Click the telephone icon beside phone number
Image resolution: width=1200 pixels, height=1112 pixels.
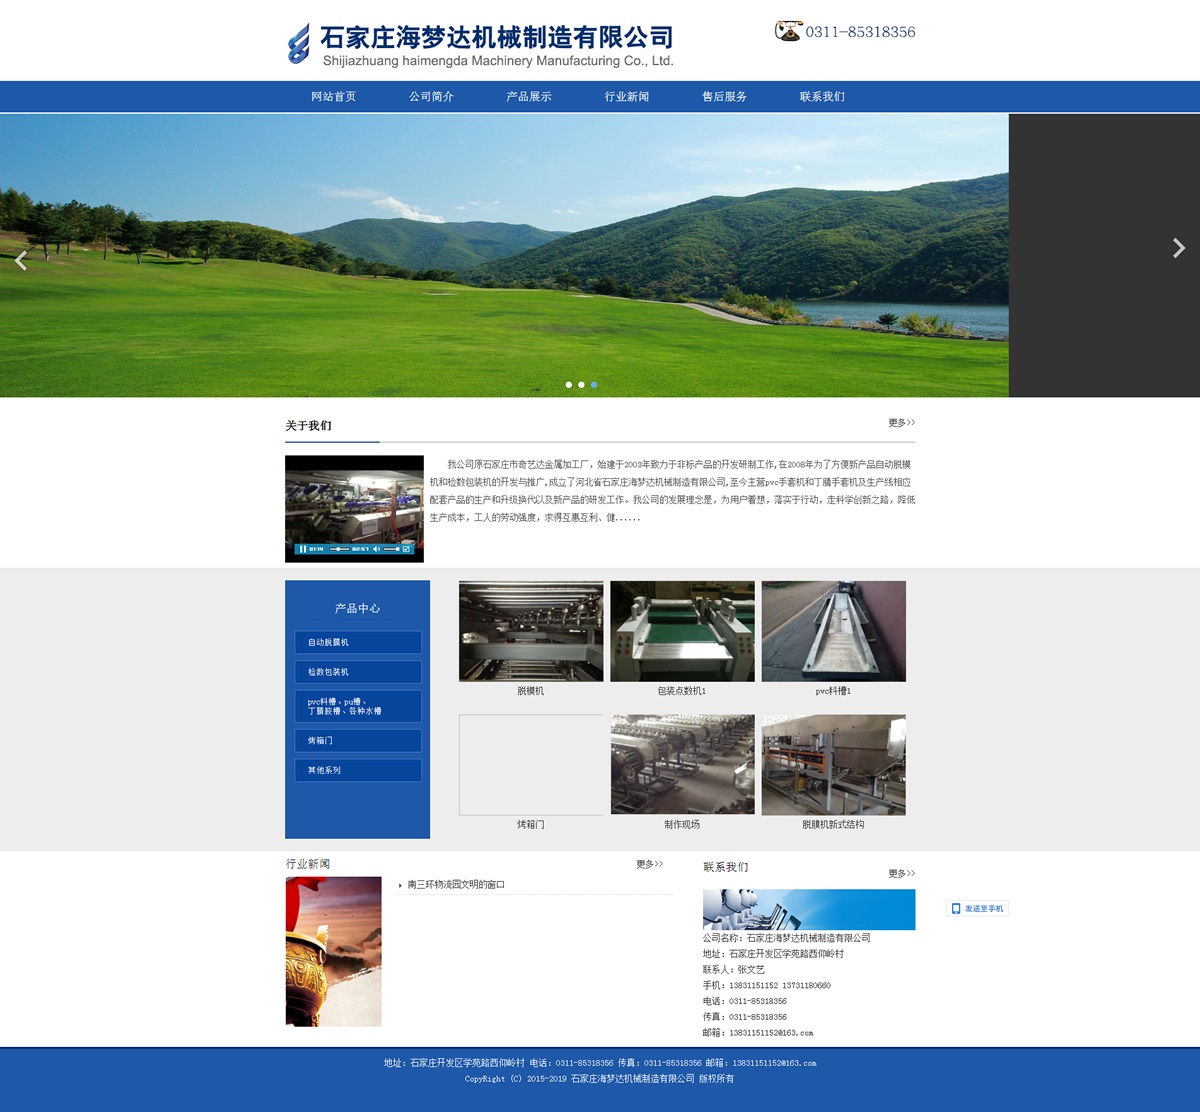[788, 31]
